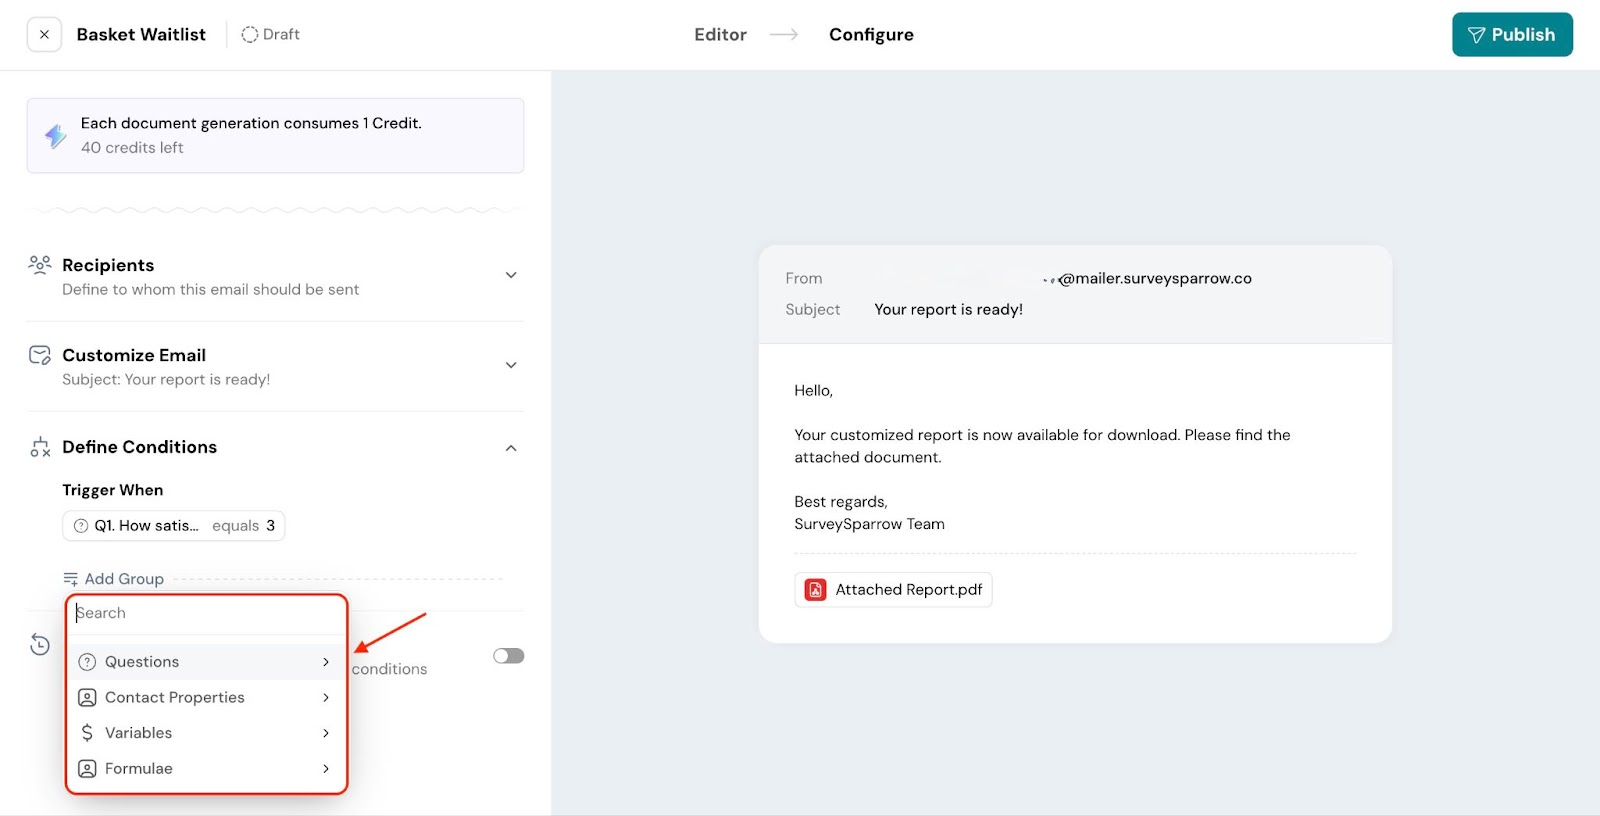Screen dimensions: 1600x816
Task: Click the X close icon beside Basket Waitlist
Action: point(44,35)
